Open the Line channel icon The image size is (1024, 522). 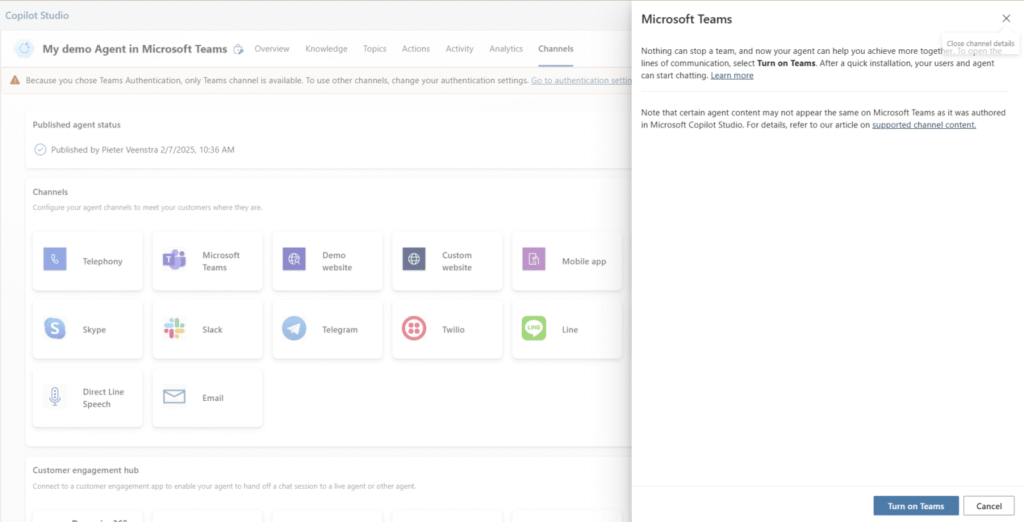tap(534, 328)
